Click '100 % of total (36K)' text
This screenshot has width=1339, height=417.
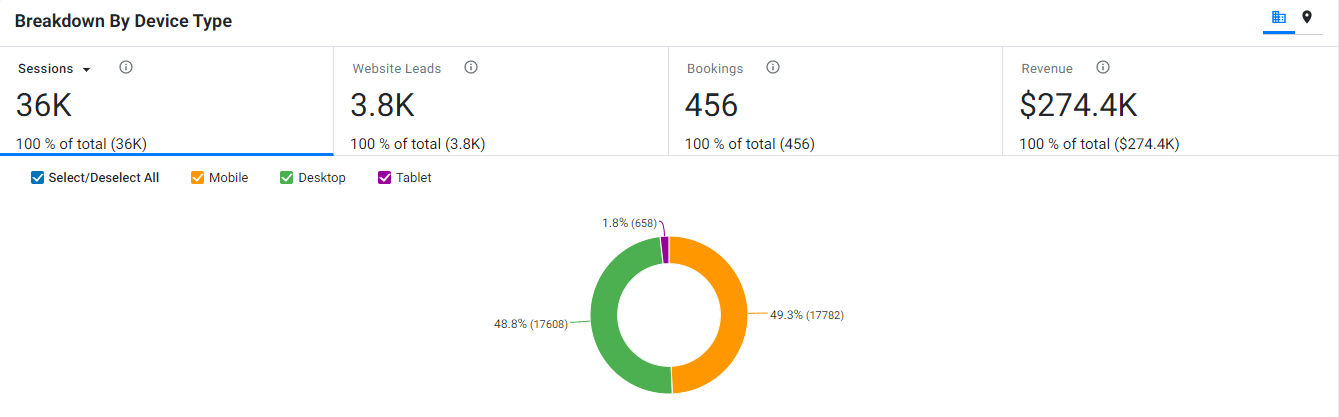81,144
